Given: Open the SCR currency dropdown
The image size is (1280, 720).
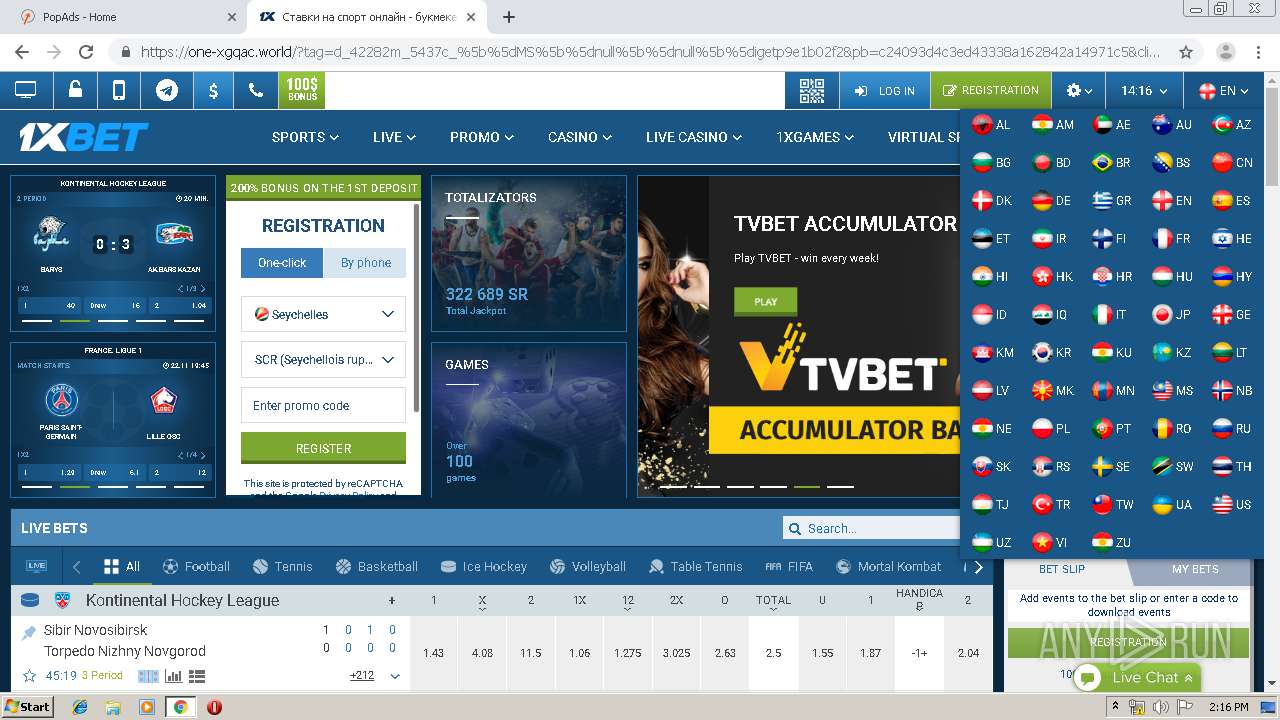Looking at the screenshot, I should pos(323,359).
